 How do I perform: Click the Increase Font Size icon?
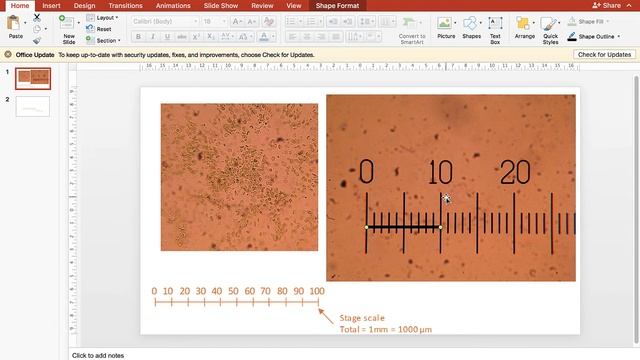coord(237,21)
